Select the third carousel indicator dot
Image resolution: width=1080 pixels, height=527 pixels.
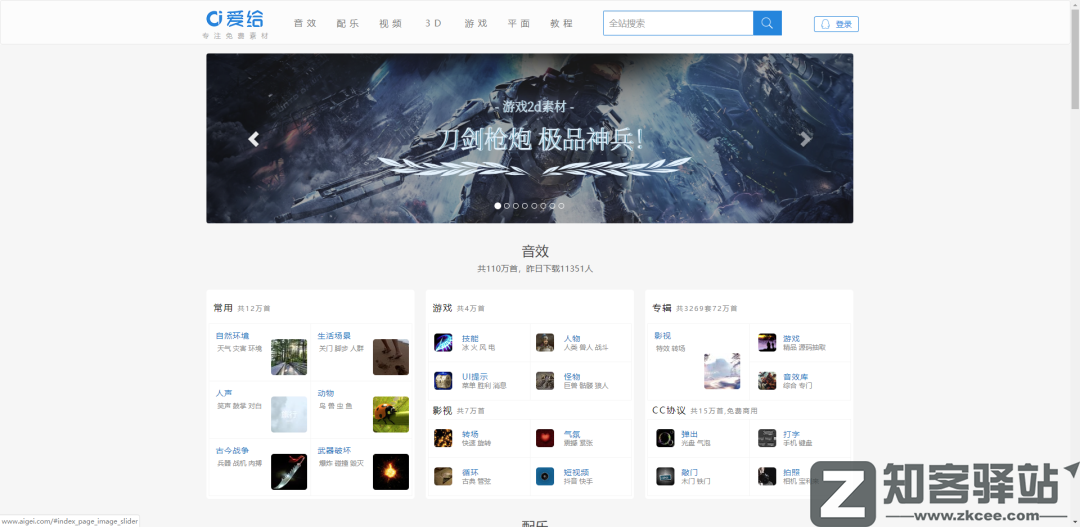tap(516, 206)
